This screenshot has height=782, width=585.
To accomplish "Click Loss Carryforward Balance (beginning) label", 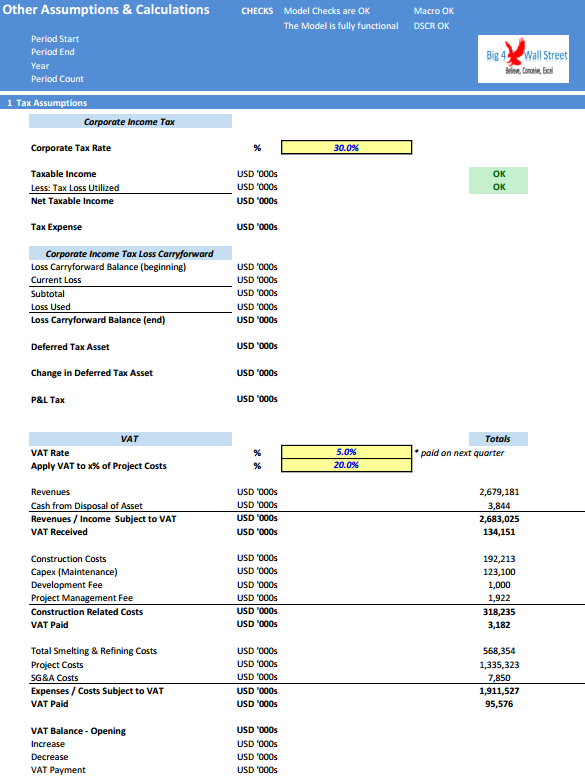I will [x=108, y=267].
